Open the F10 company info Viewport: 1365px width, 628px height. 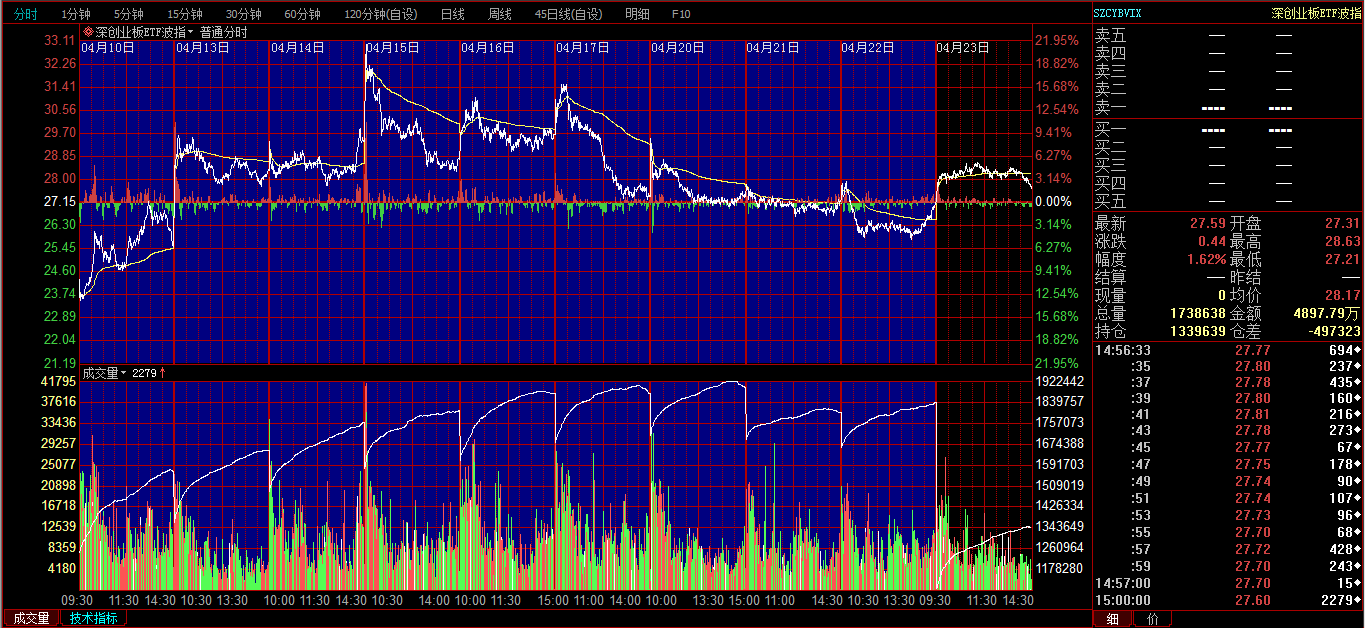[681, 14]
